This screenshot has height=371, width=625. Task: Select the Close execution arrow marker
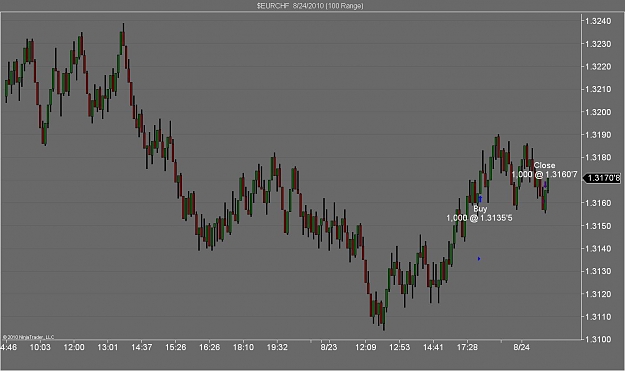pos(545,185)
